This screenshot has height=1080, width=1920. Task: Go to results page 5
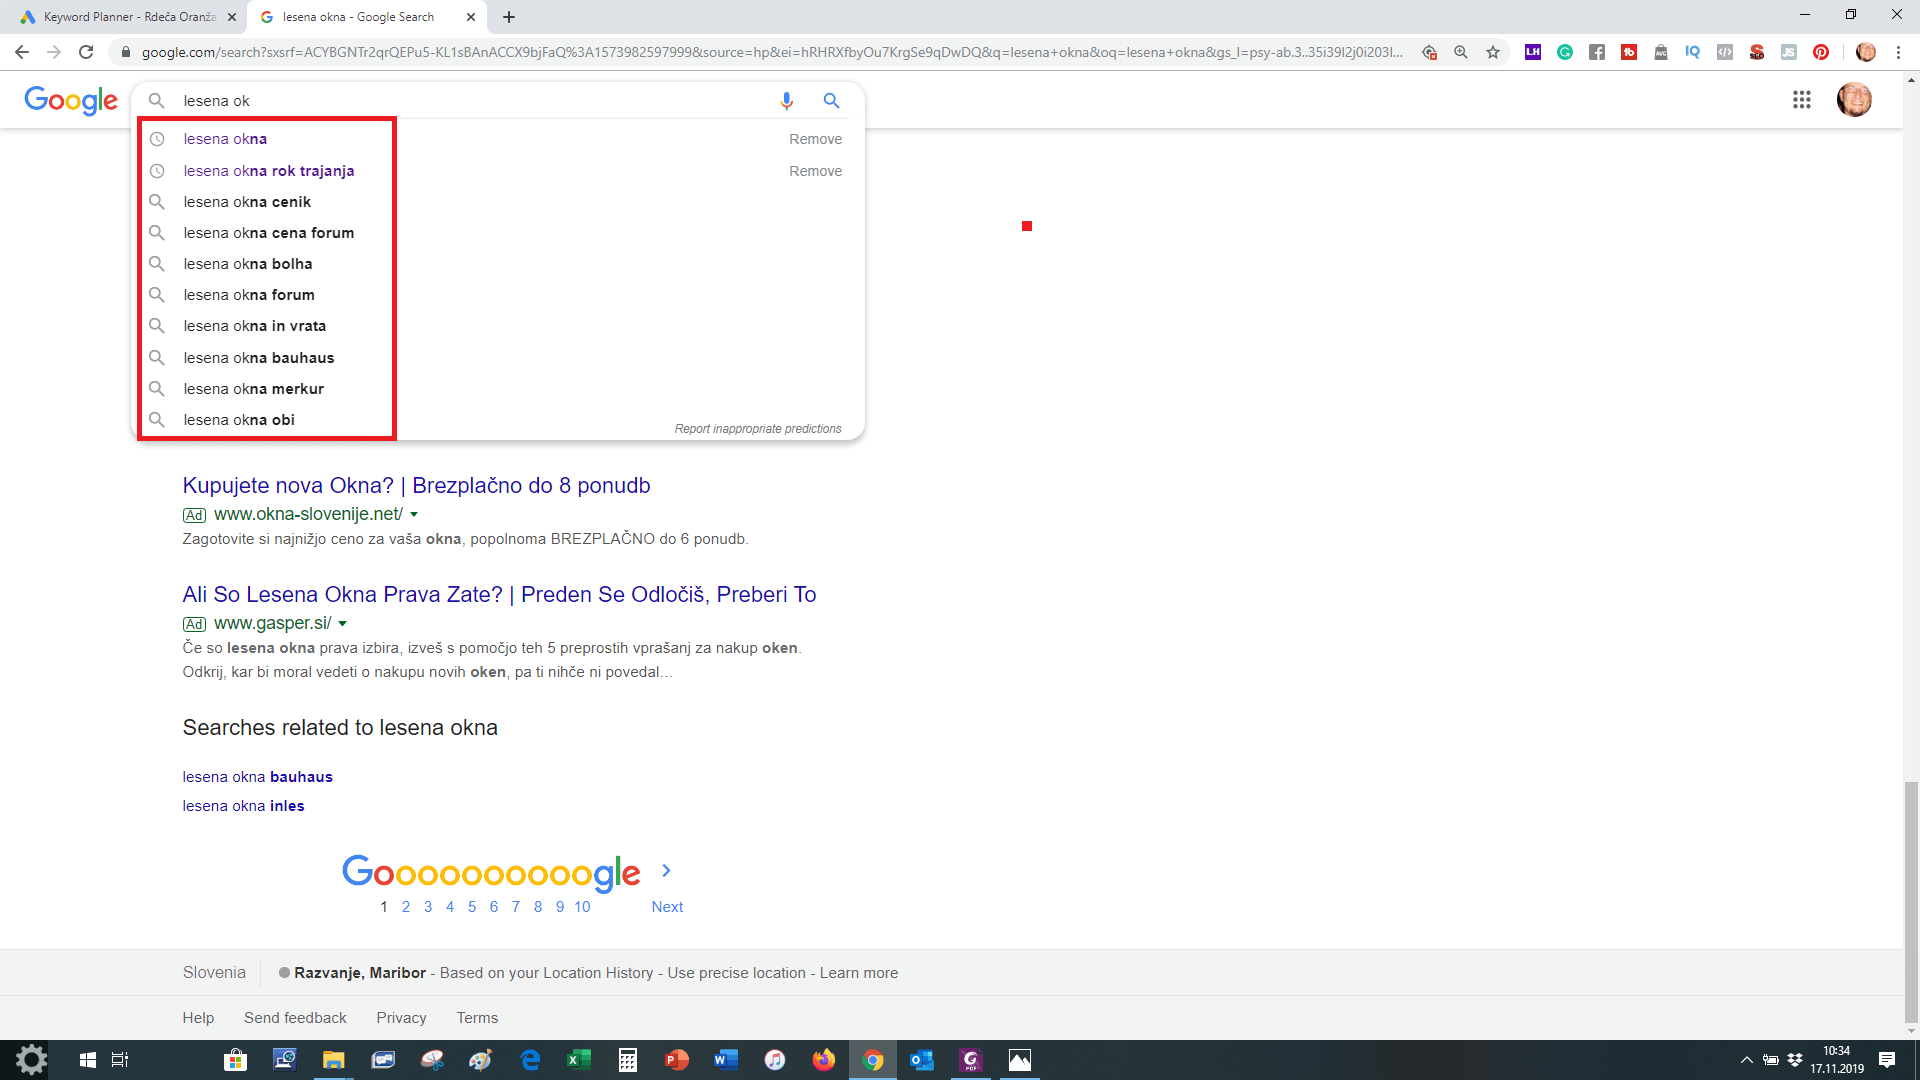[x=472, y=907]
